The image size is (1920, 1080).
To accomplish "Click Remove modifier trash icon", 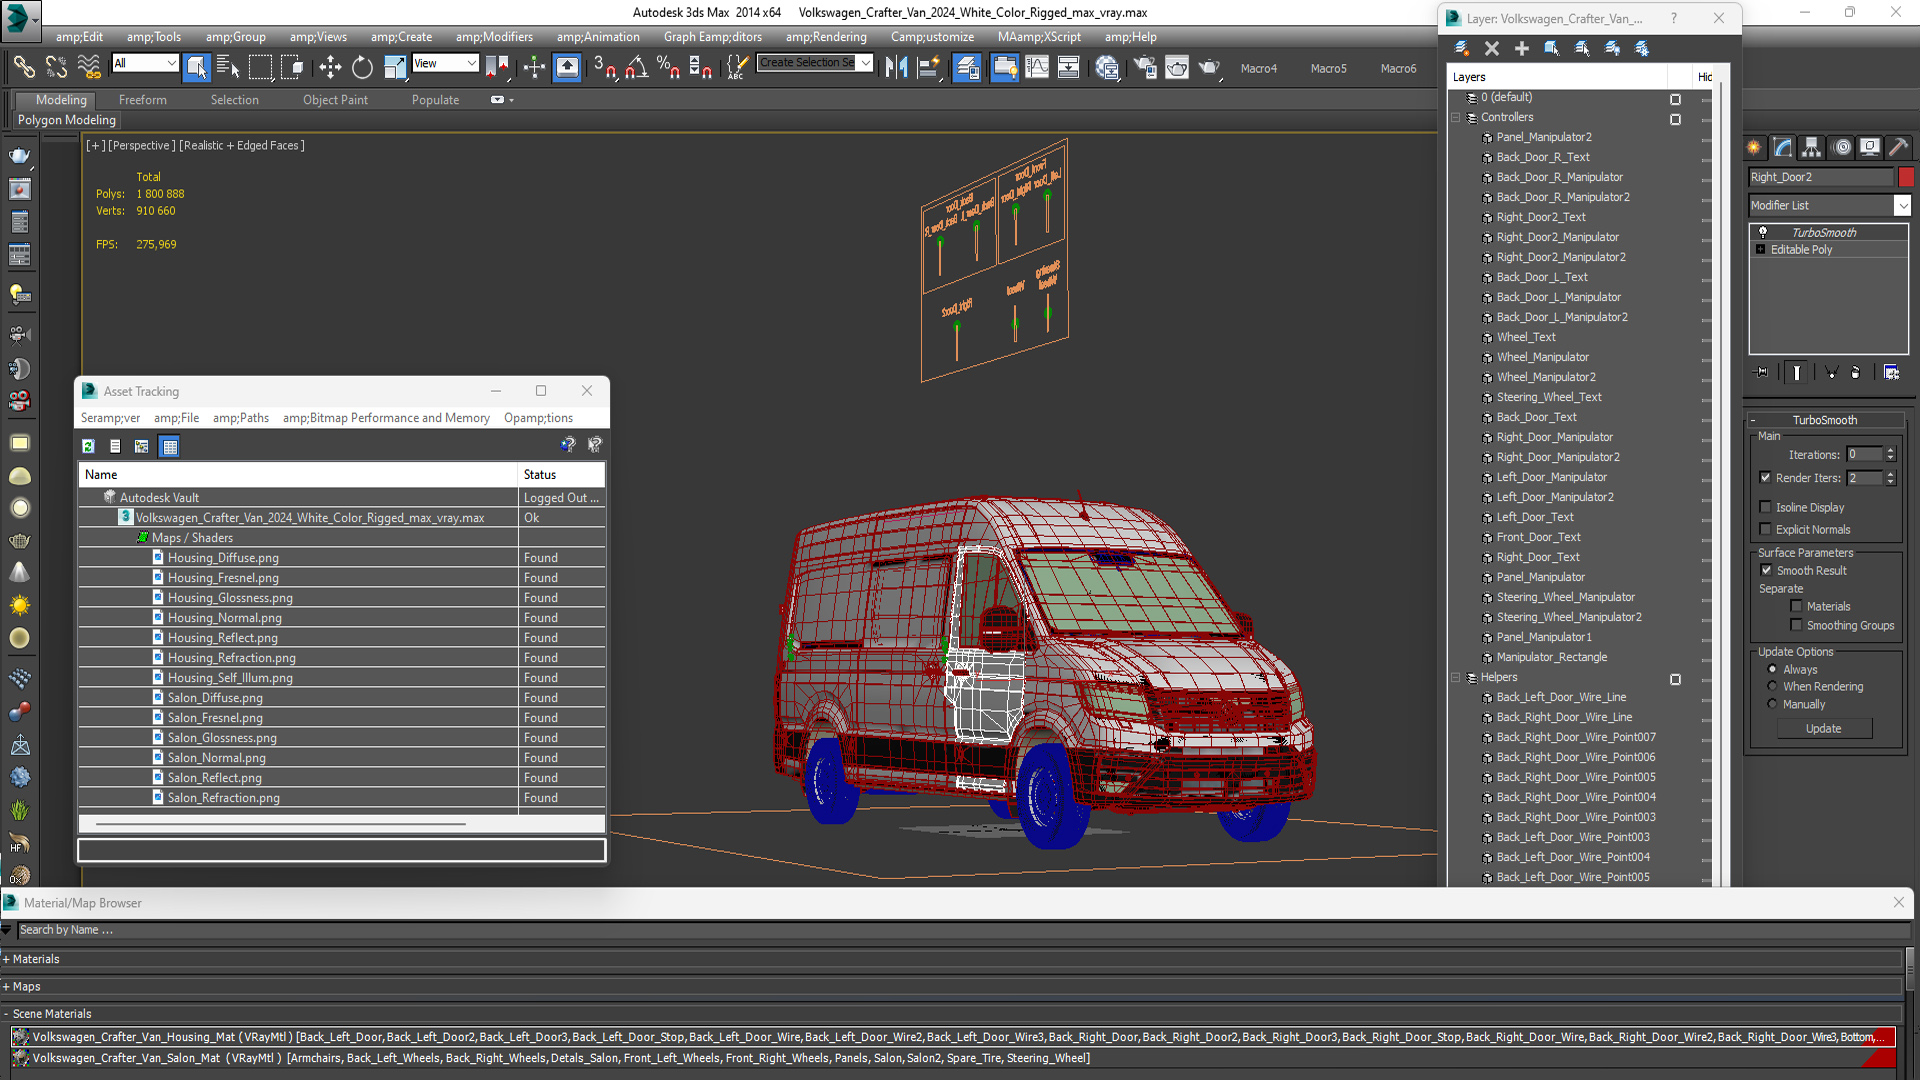I will (x=1855, y=372).
